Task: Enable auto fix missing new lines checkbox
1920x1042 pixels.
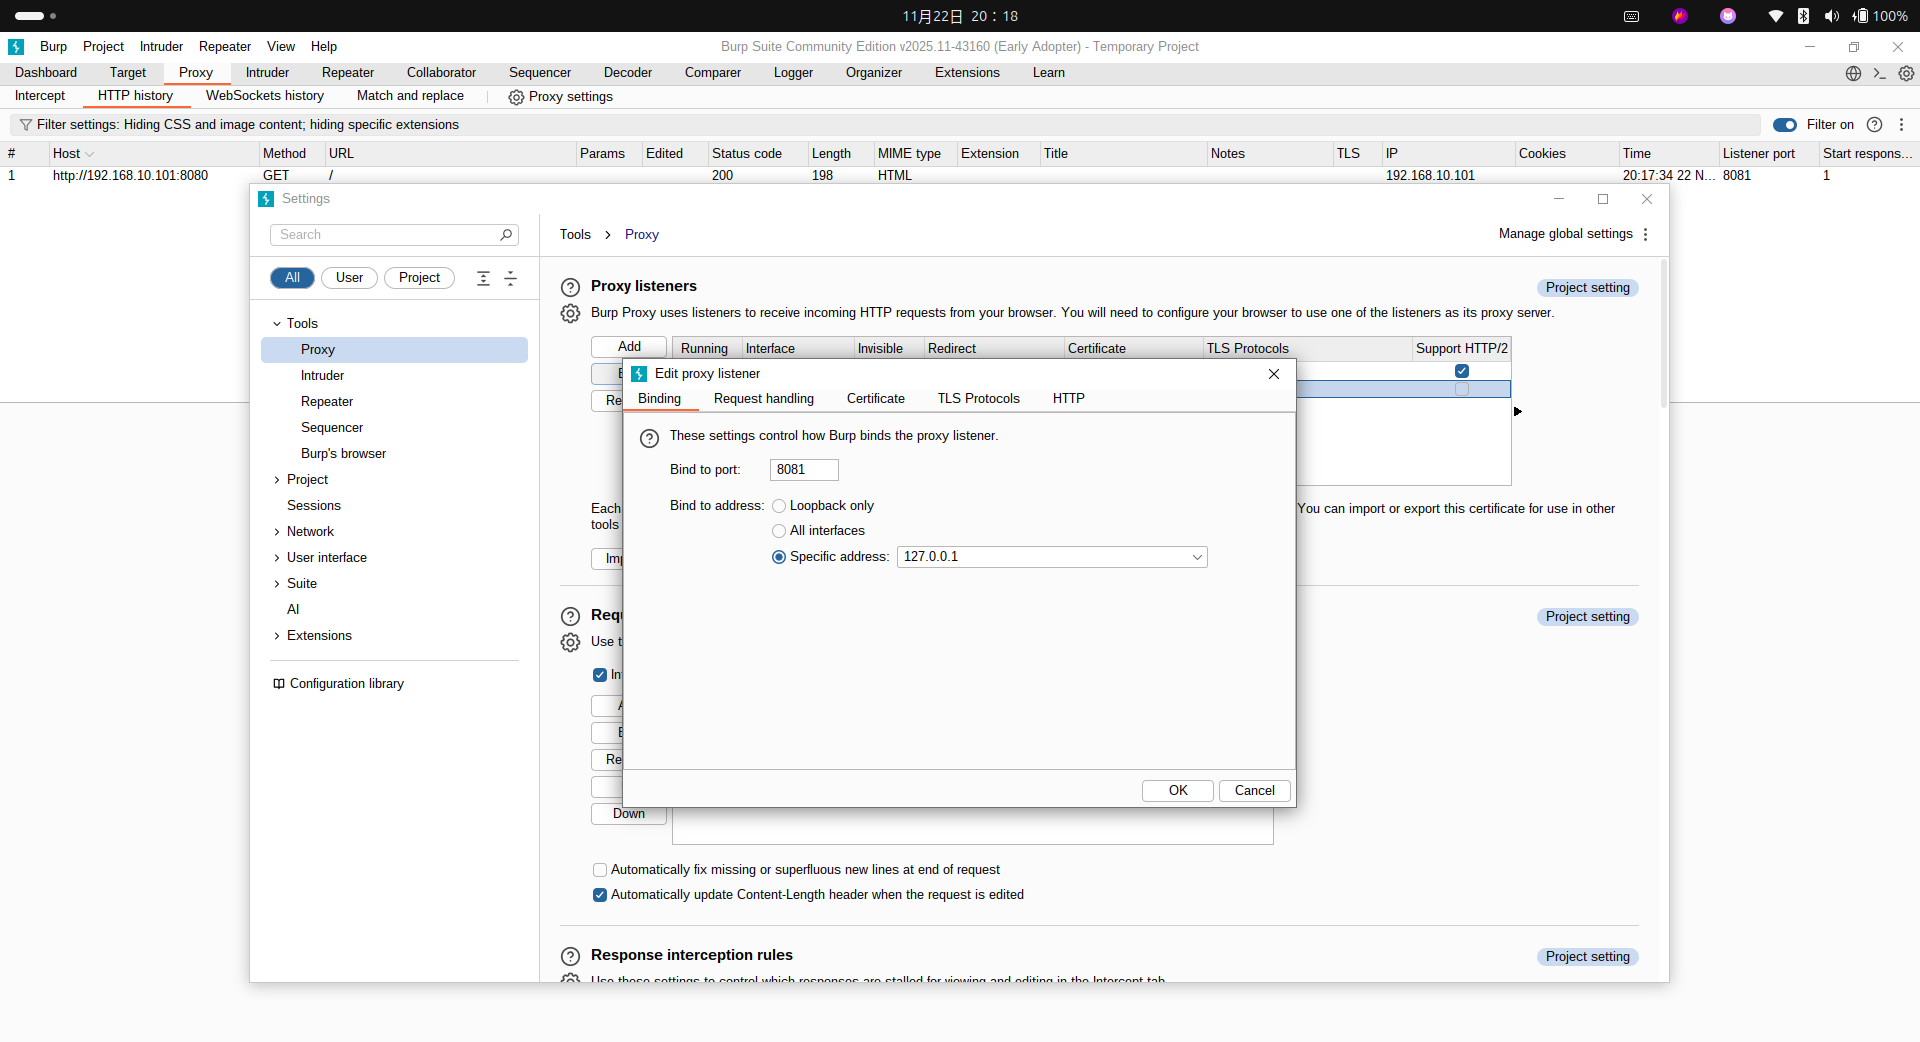Action: [600, 870]
